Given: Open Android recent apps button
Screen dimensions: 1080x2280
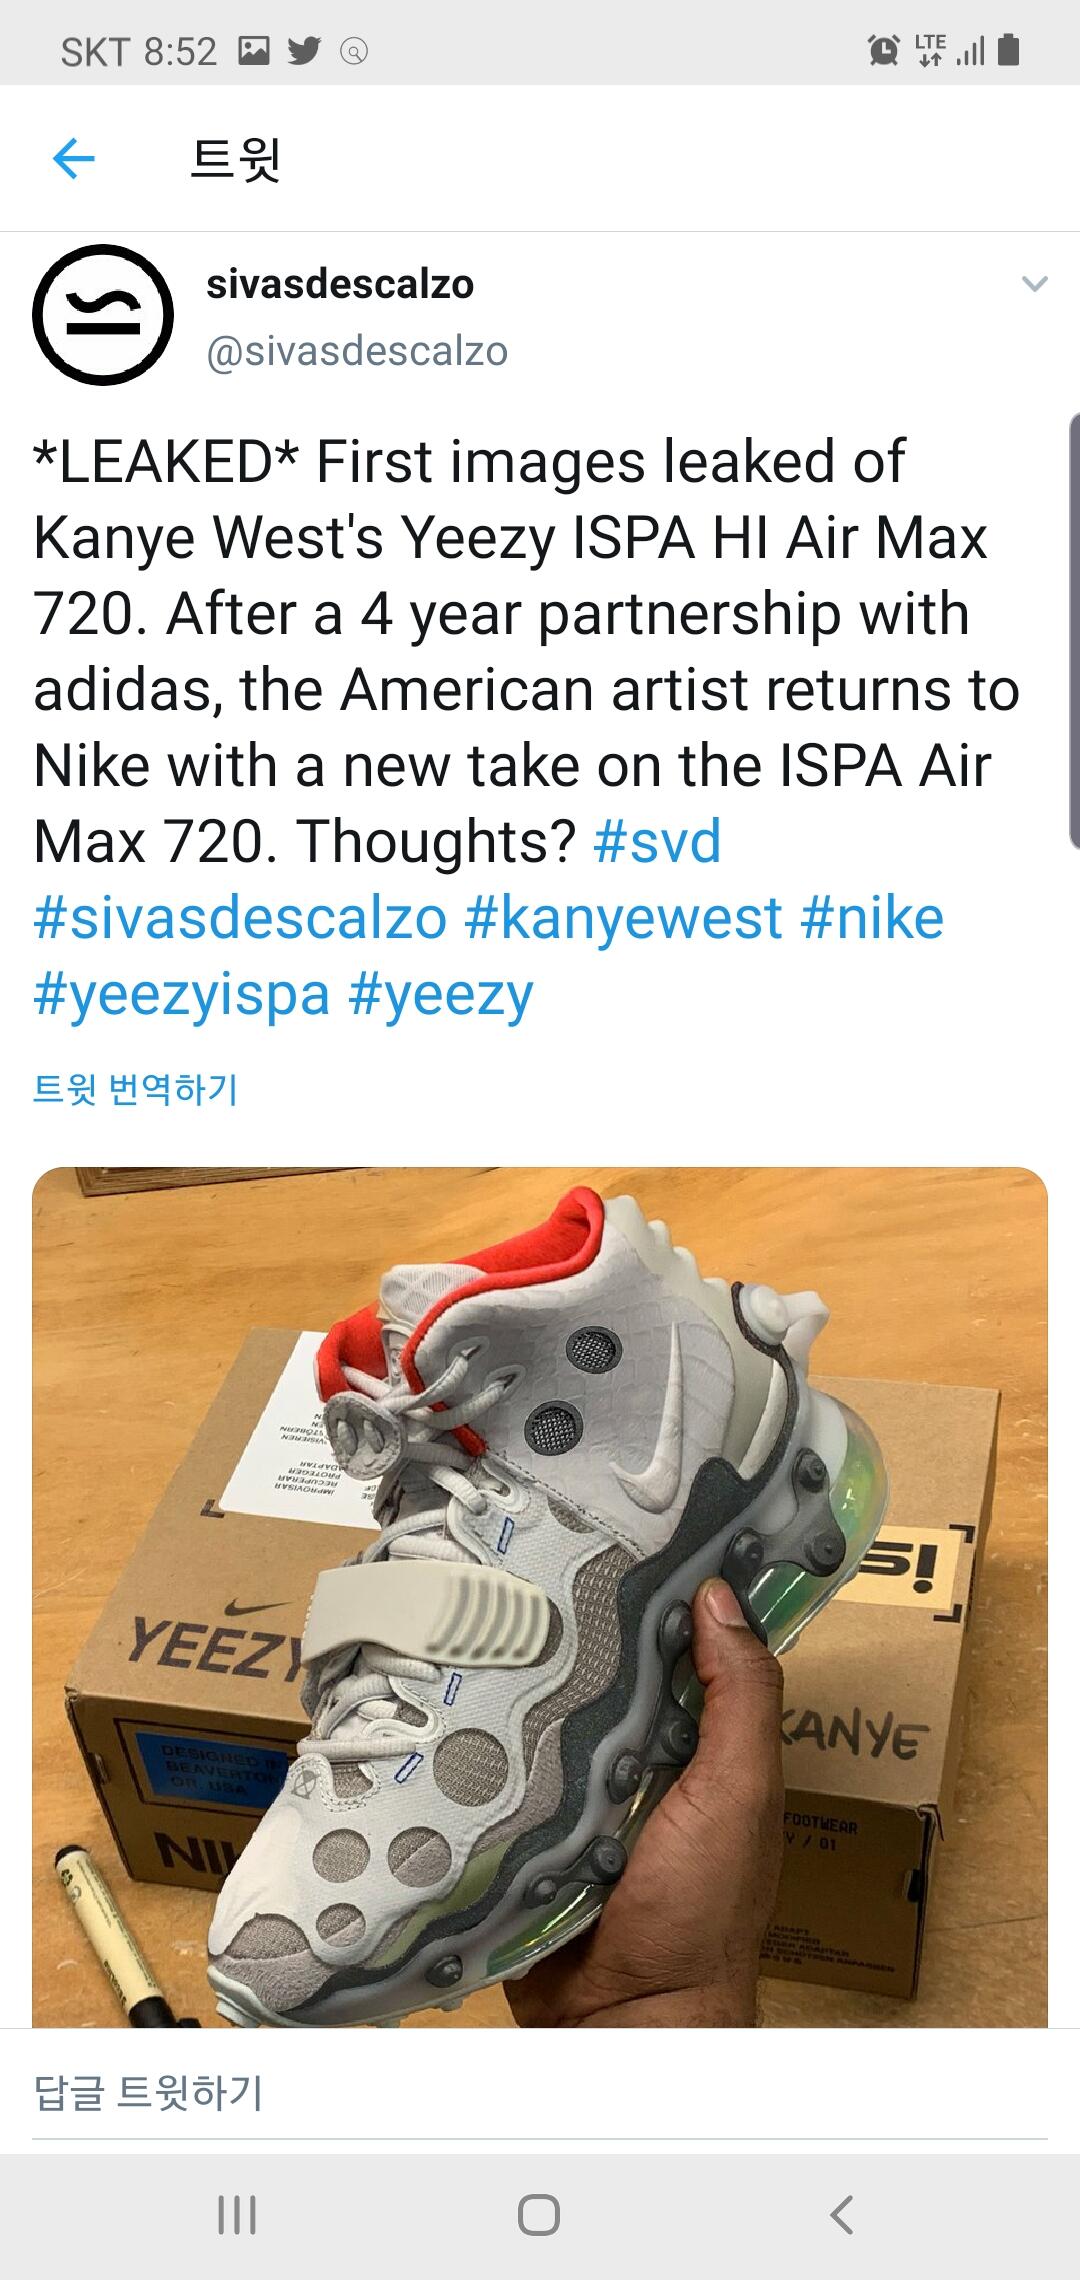Looking at the screenshot, I should click(237, 2214).
